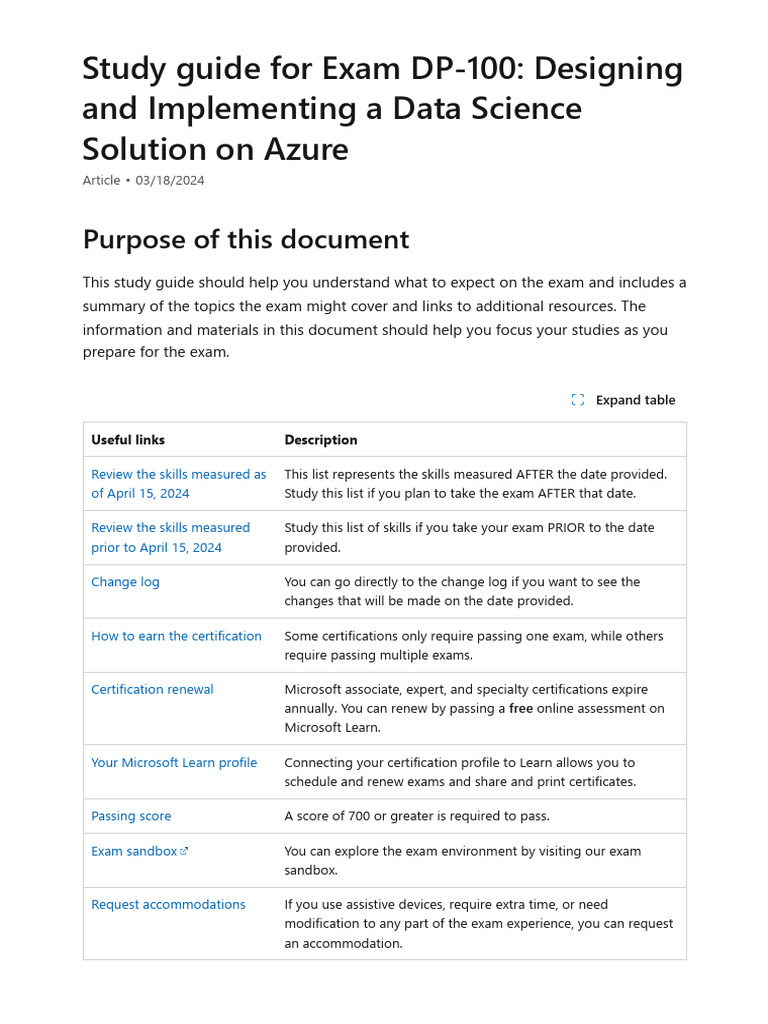Open the Request accommodations link
768x1024 pixels.
[168, 904]
